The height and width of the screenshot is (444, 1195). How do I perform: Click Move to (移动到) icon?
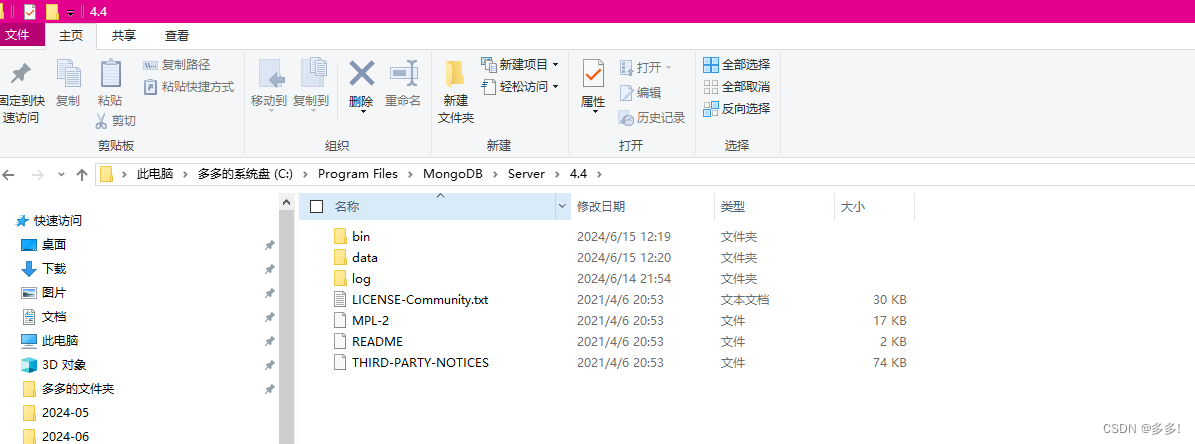tap(271, 75)
